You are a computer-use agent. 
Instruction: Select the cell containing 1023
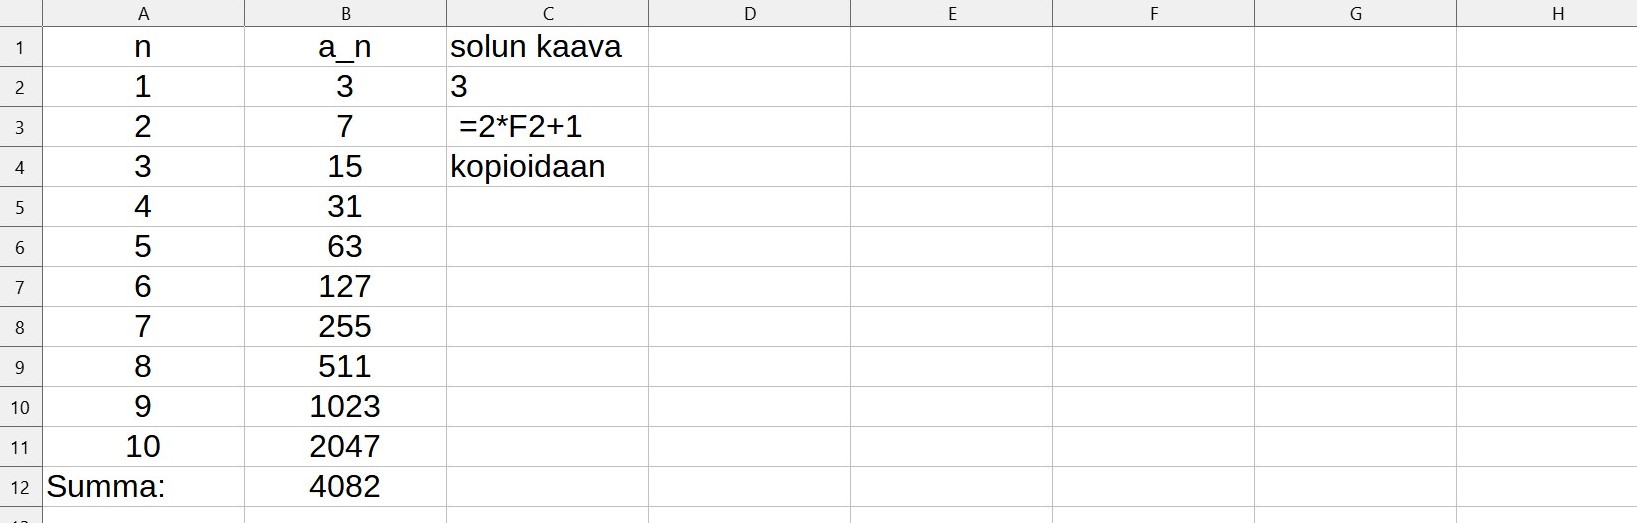click(x=345, y=407)
